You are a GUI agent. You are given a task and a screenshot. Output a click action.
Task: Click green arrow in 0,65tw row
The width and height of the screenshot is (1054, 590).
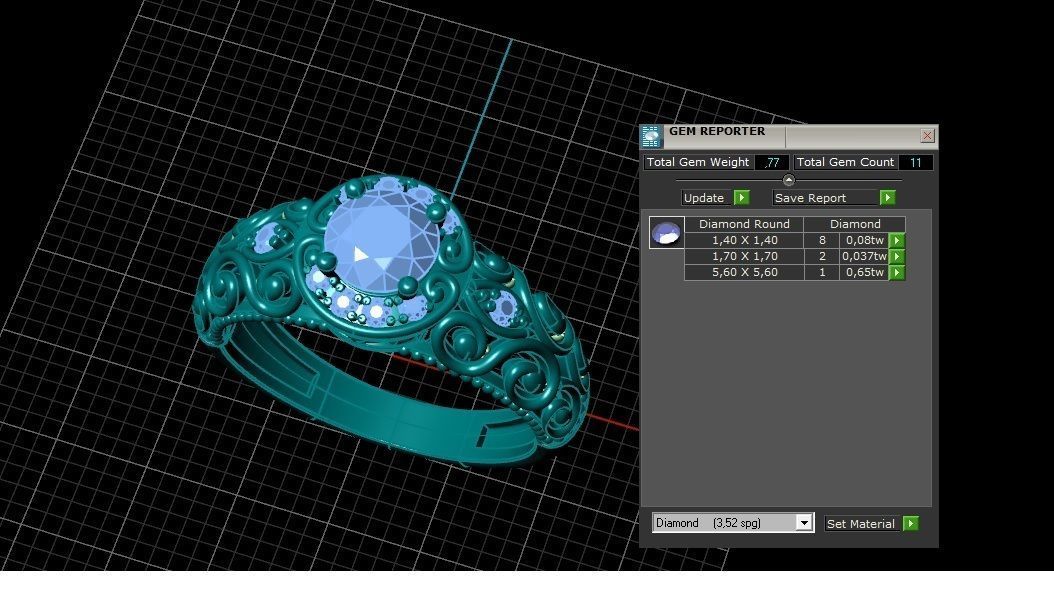[x=897, y=272]
